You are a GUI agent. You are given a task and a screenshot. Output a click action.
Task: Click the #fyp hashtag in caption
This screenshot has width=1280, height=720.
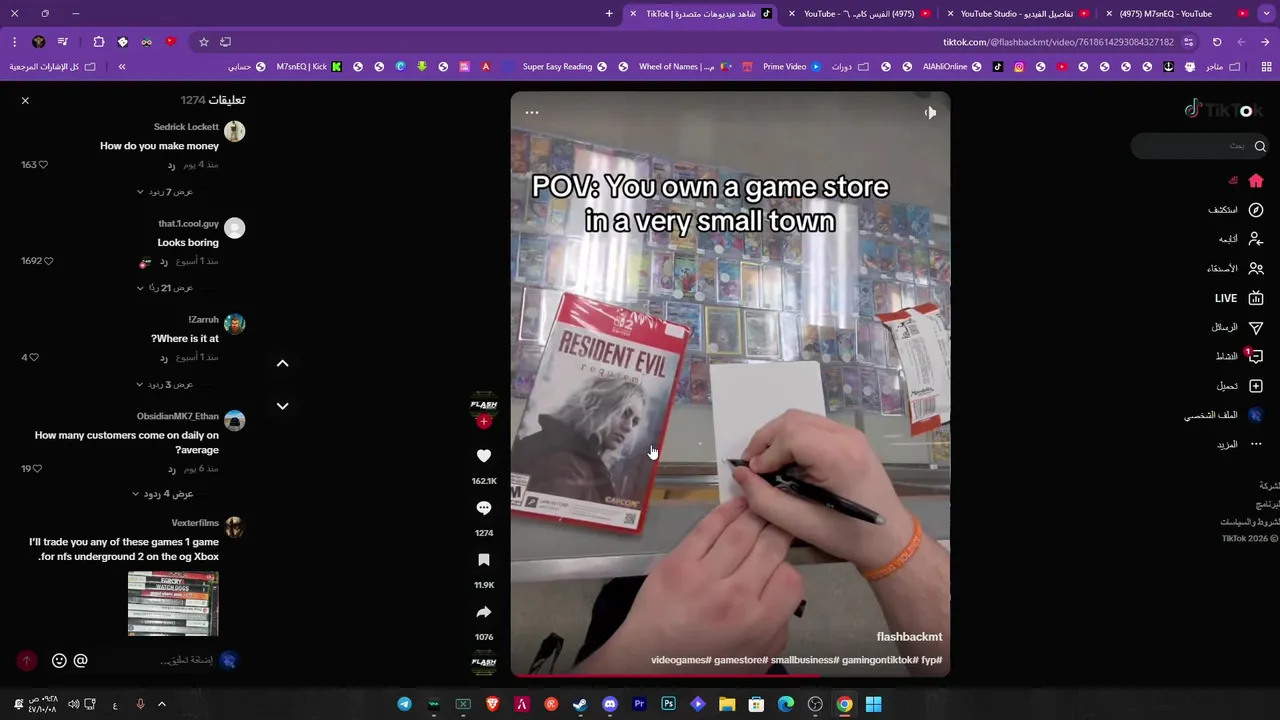pyautogui.click(x=932, y=660)
